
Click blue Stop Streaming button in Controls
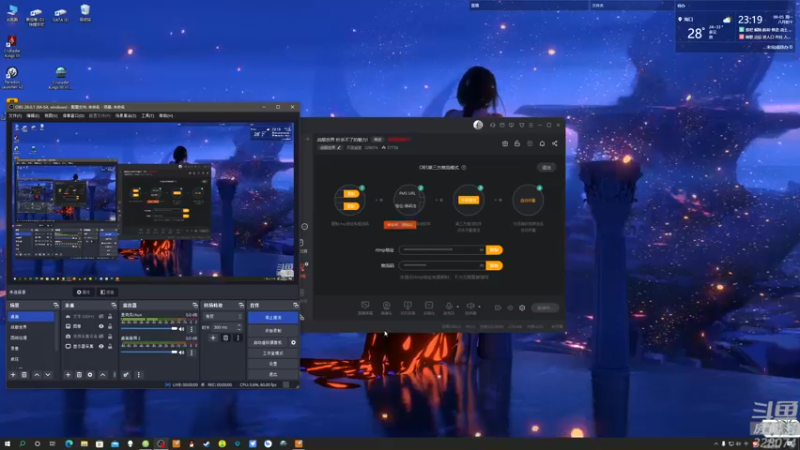tap(273, 317)
